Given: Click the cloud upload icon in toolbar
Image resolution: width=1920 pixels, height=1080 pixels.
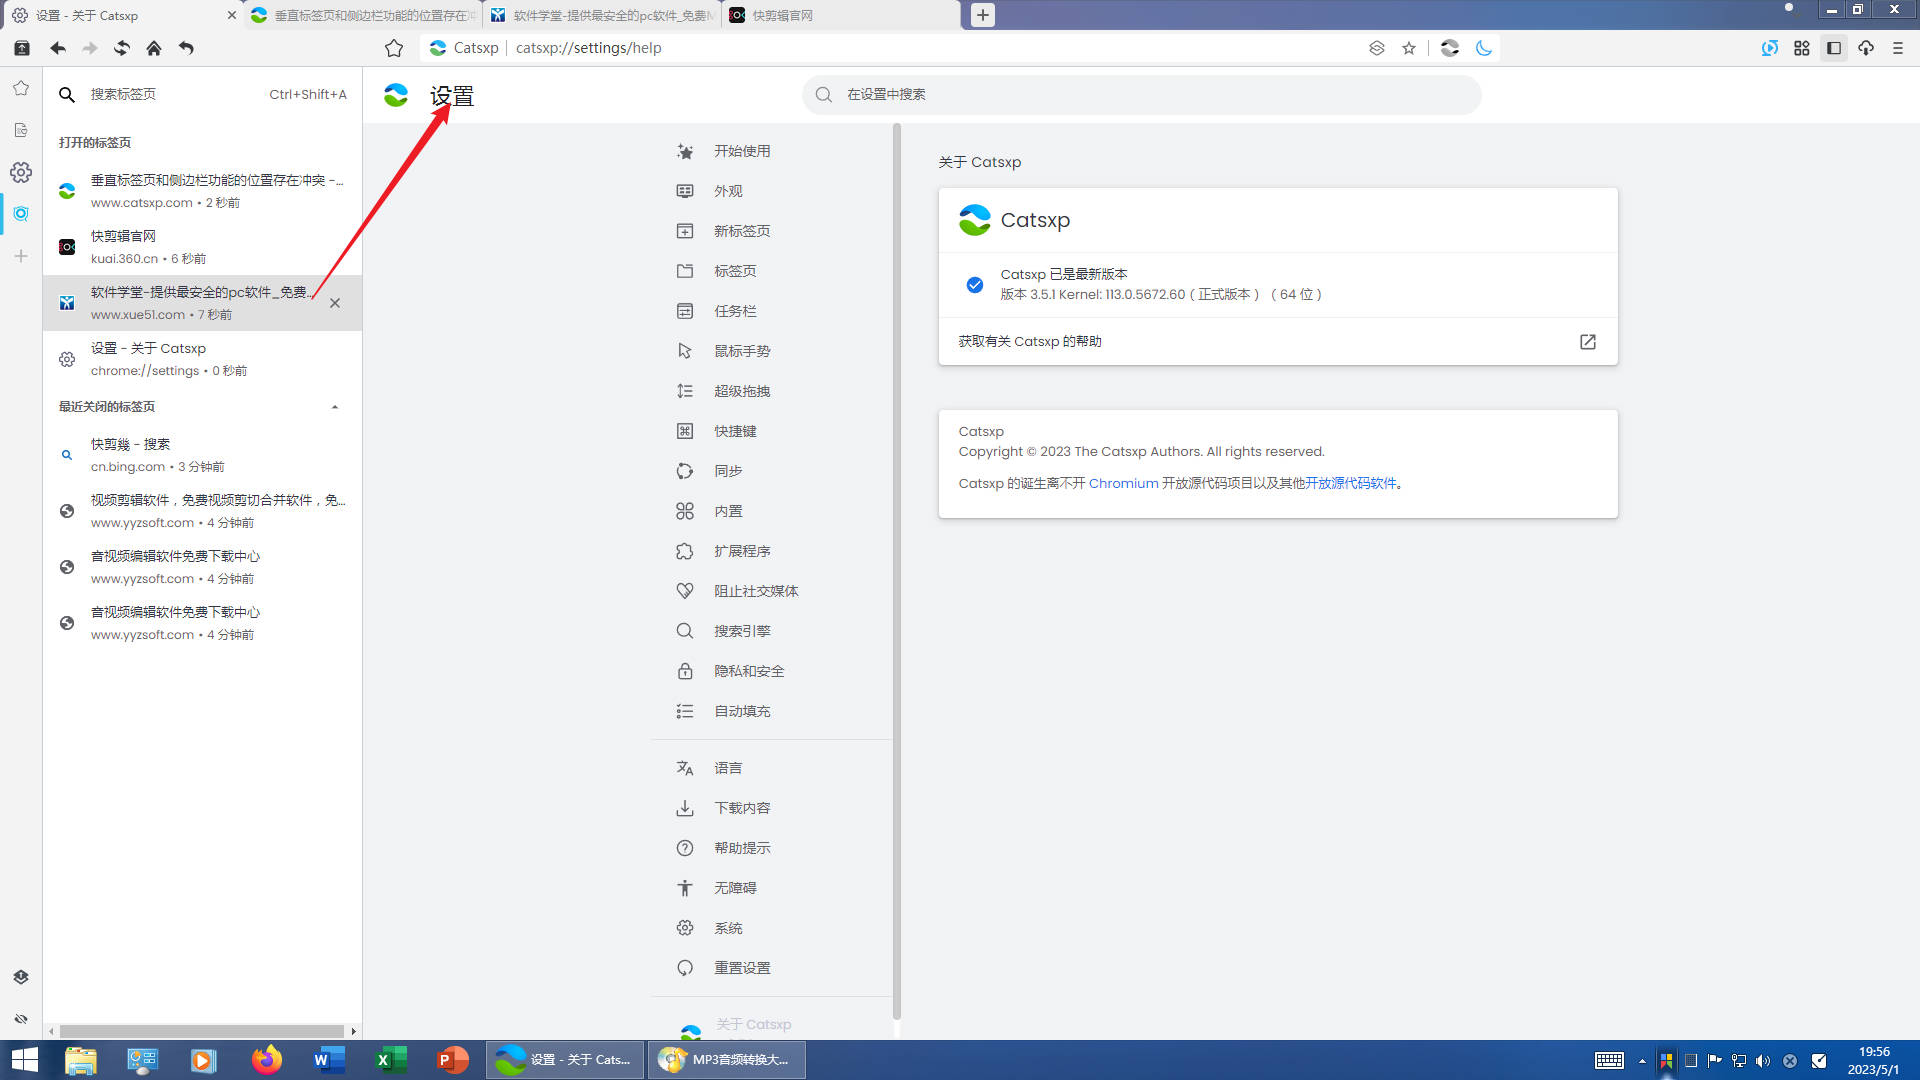Looking at the screenshot, I should [x=1866, y=48].
